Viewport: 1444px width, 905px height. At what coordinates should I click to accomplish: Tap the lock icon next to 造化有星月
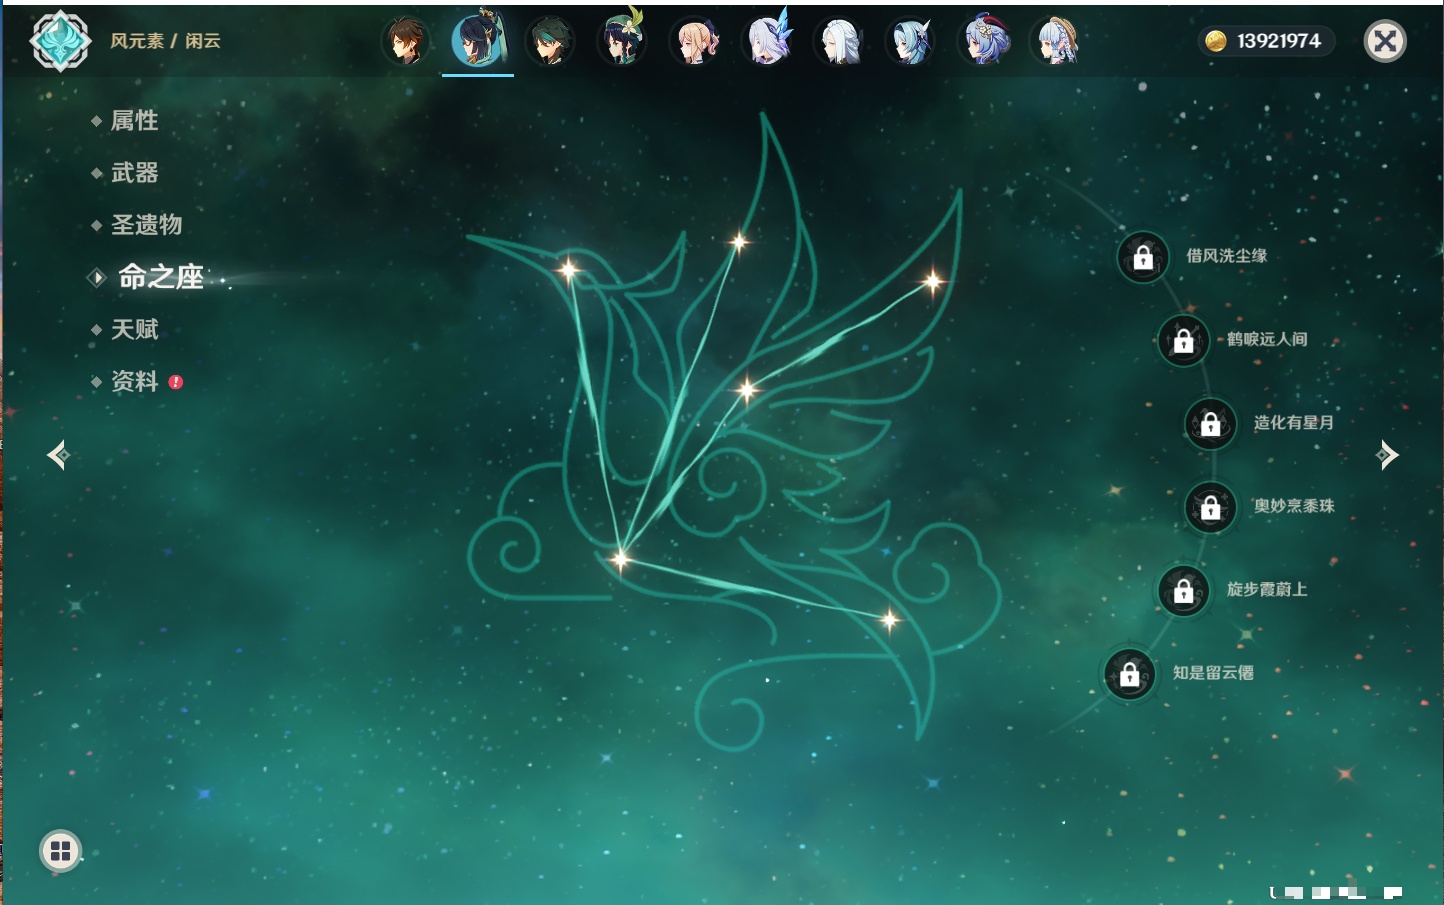(x=1211, y=424)
